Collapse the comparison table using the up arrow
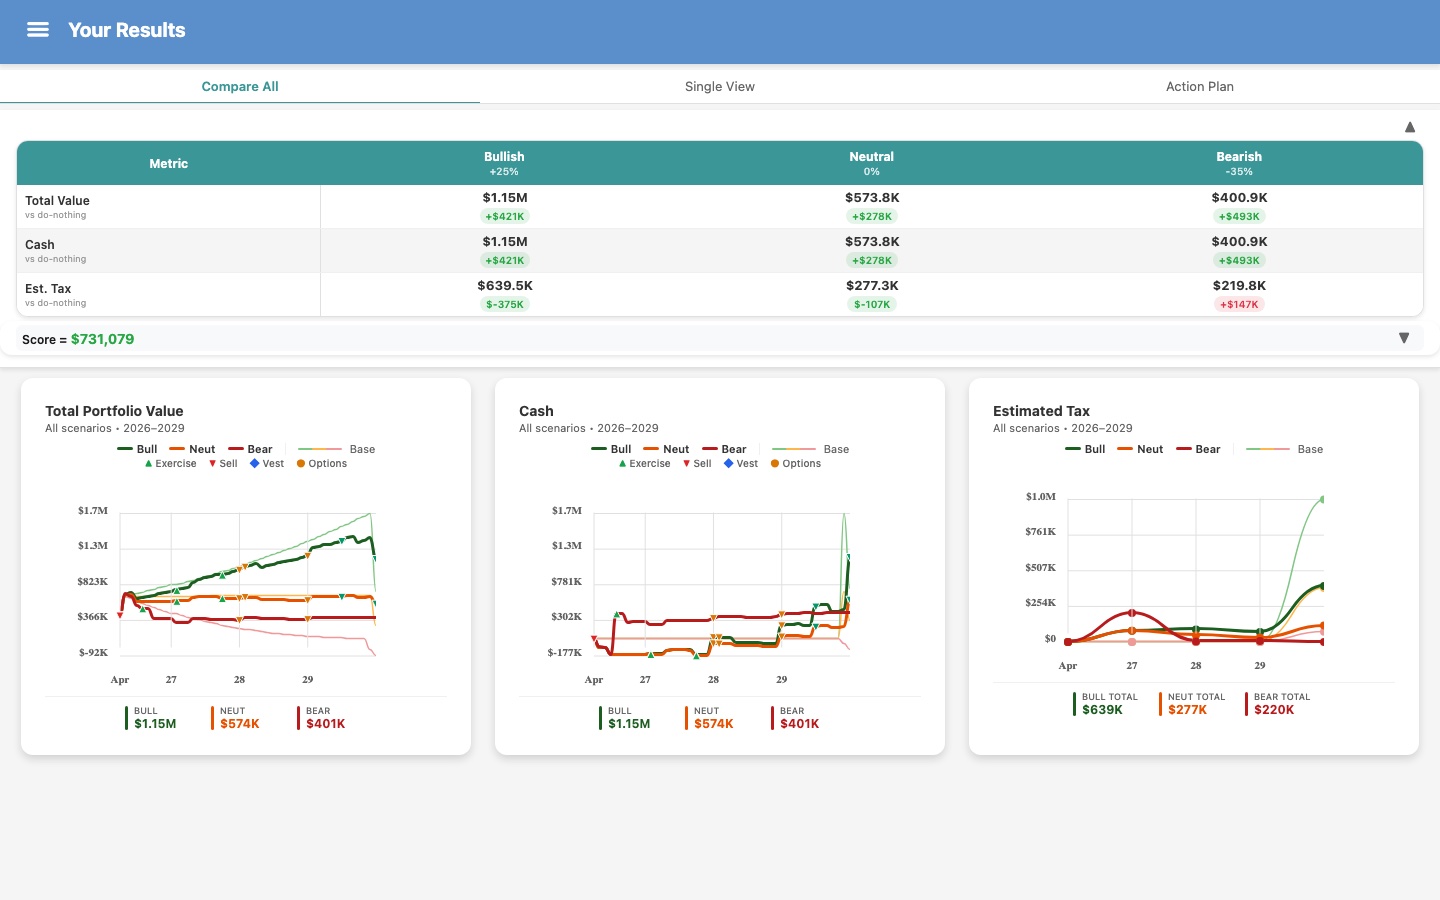The height and width of the screenshot is (900, 1440). click(x=1409, y=127)
